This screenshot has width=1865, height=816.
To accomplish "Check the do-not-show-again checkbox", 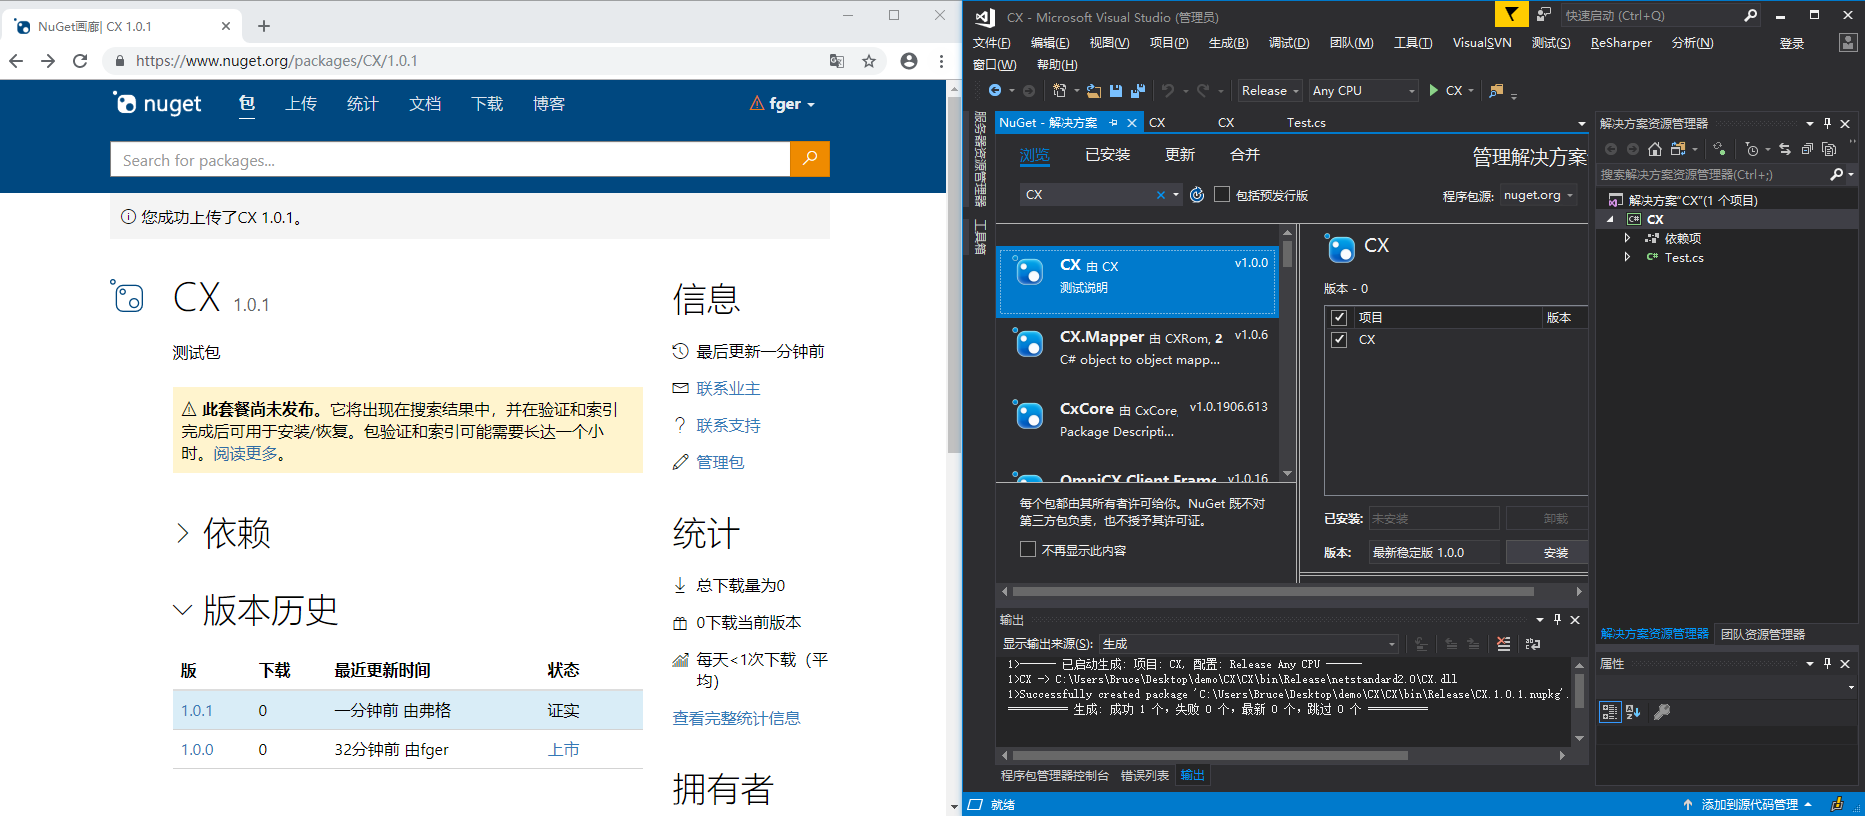I will point(1027,549).
